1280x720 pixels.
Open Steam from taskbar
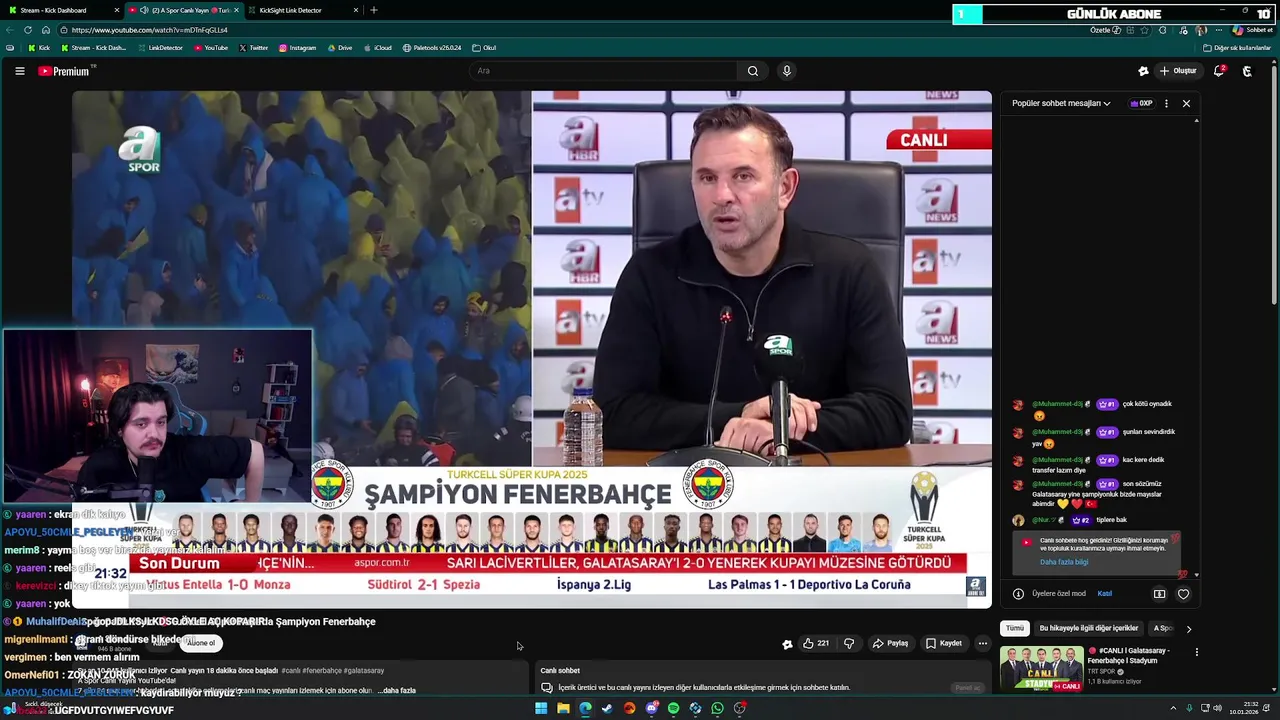click(607, 708)
